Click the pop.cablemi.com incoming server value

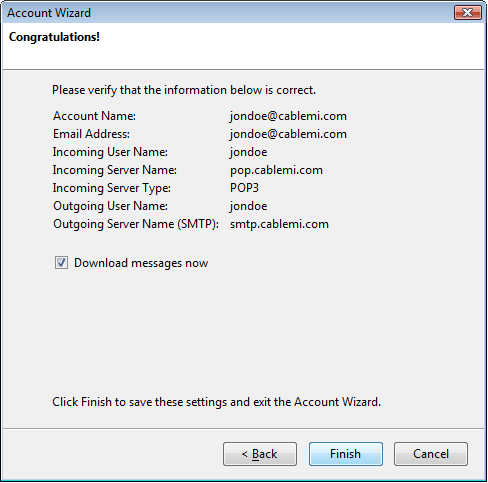tap(276, 170)
